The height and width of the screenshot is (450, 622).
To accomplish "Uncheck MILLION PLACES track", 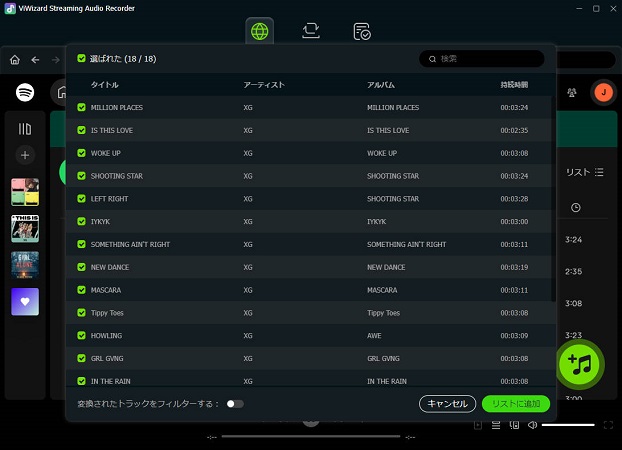I will click(81, 107).
